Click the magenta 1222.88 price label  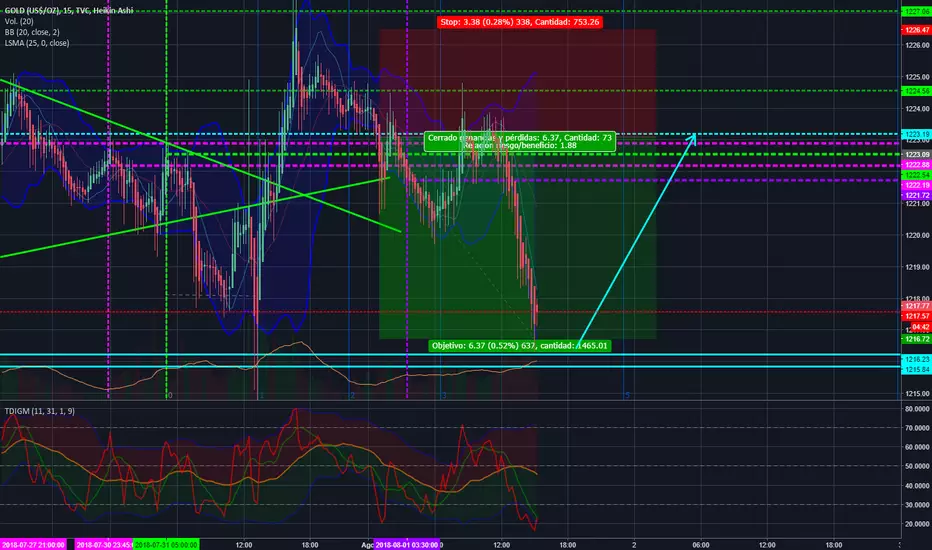pyautogui.click(x=916, y=165)
